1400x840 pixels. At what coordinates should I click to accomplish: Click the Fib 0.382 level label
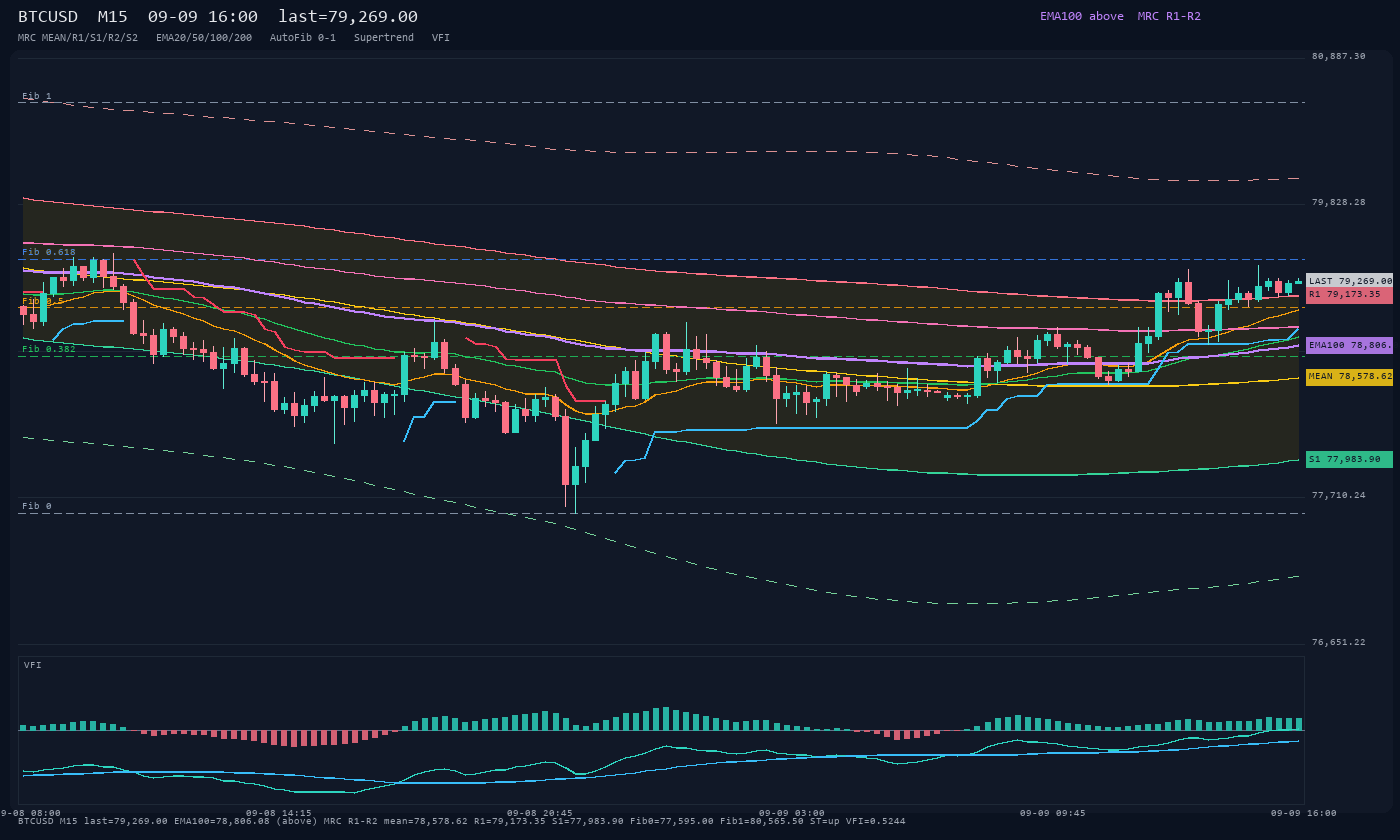49,349
